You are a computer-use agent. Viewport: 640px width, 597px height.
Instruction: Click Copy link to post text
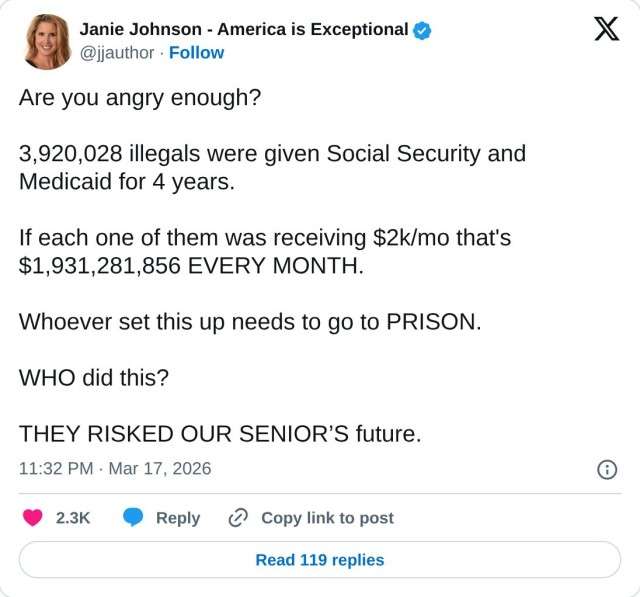pyautogui.click(x=327, y=518)
